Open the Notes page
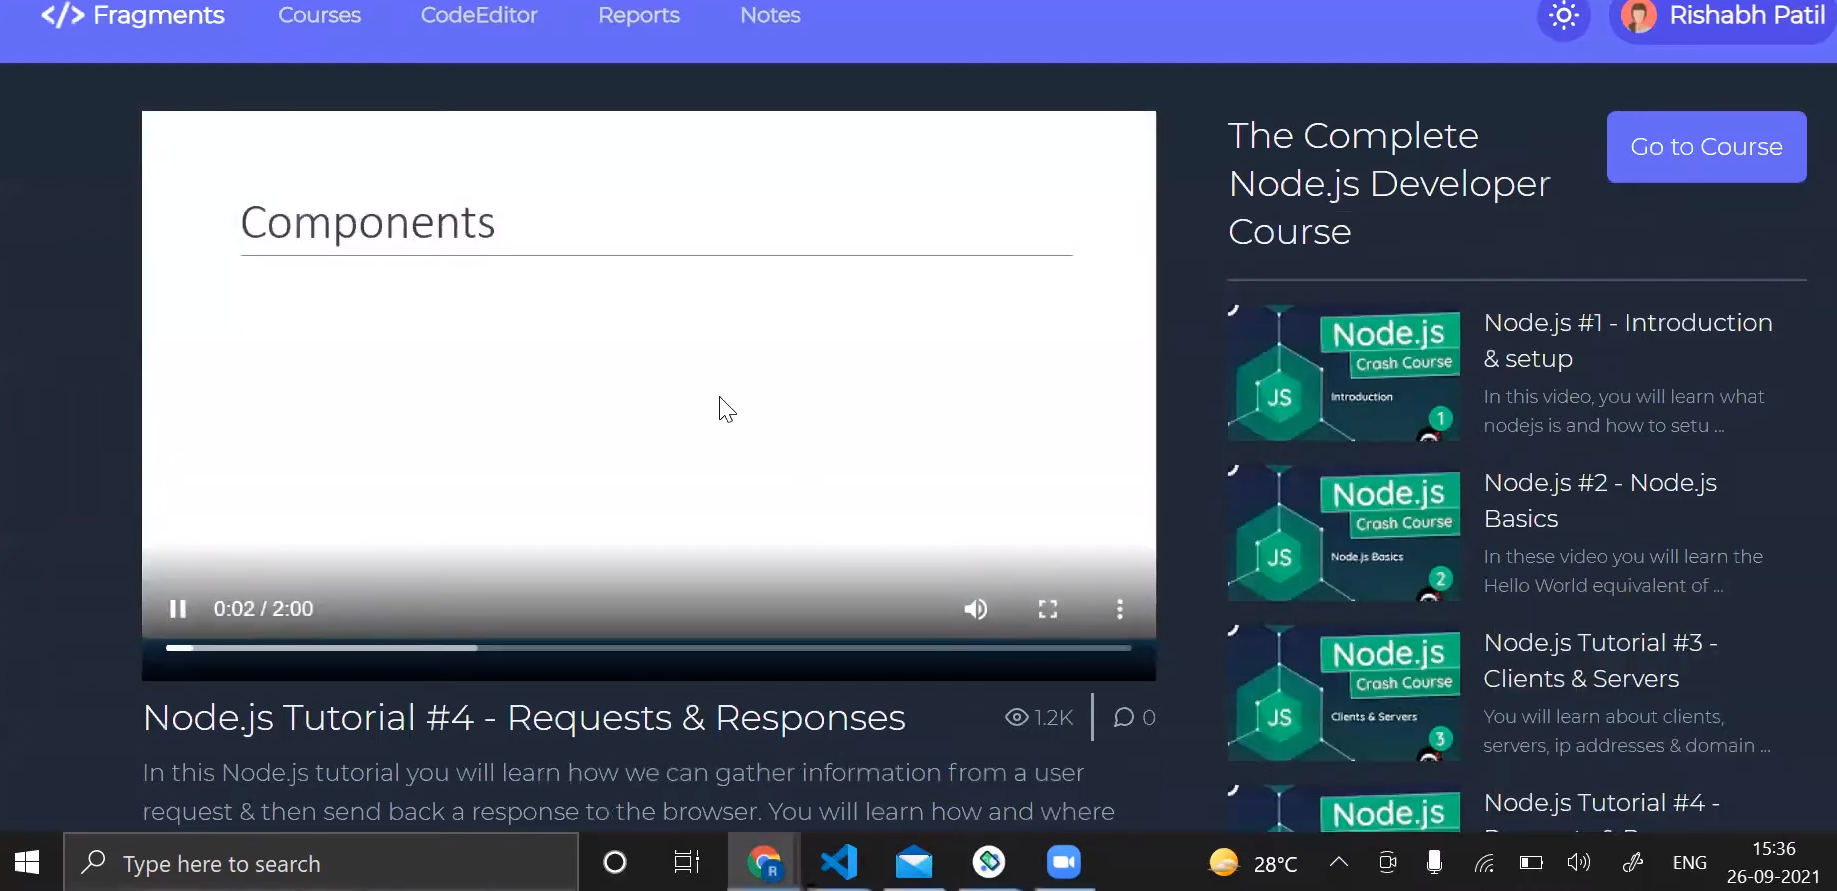Image resolution: width=1837 pixels, height=891 pixels. [770, 16]
